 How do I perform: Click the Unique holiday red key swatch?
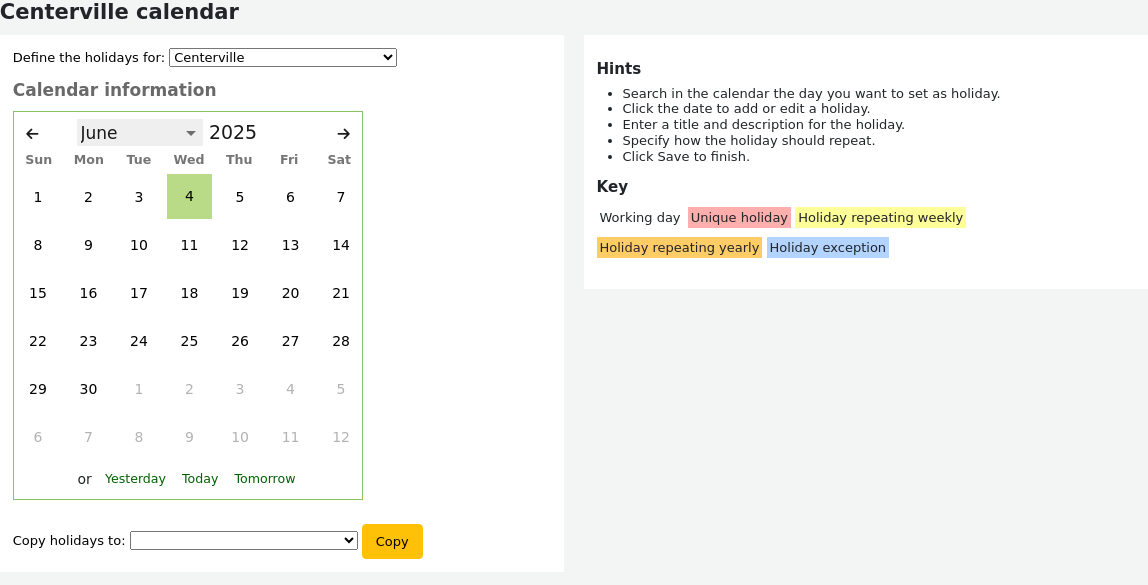pos(739,217)
